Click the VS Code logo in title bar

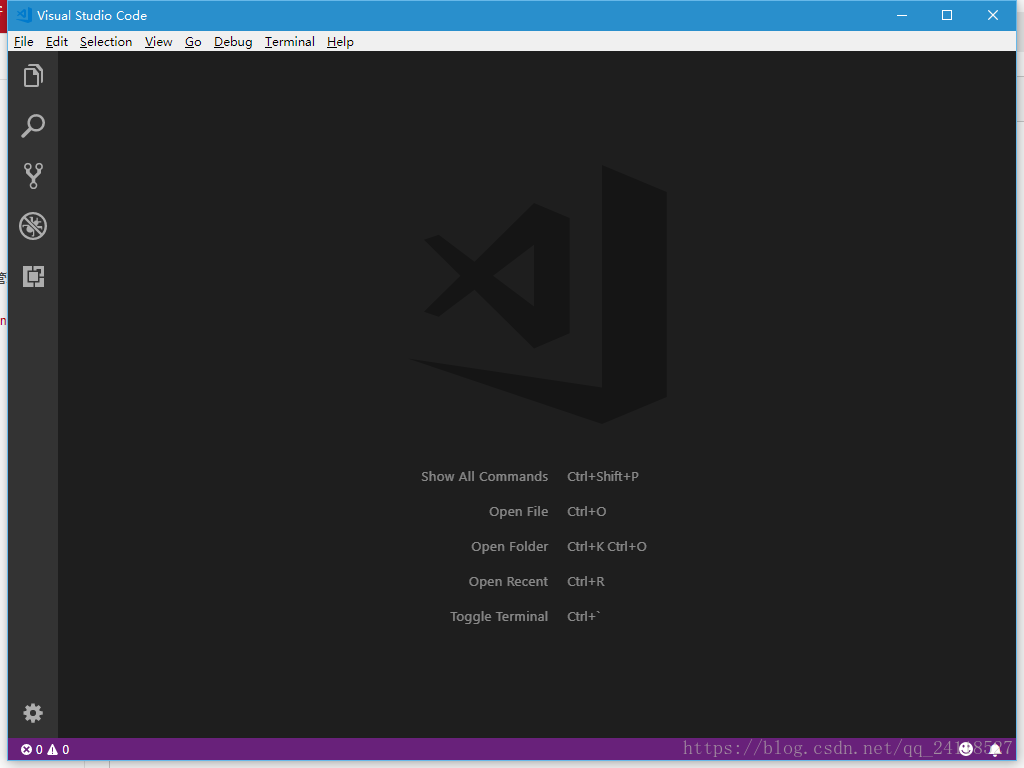tap(24, 15)
